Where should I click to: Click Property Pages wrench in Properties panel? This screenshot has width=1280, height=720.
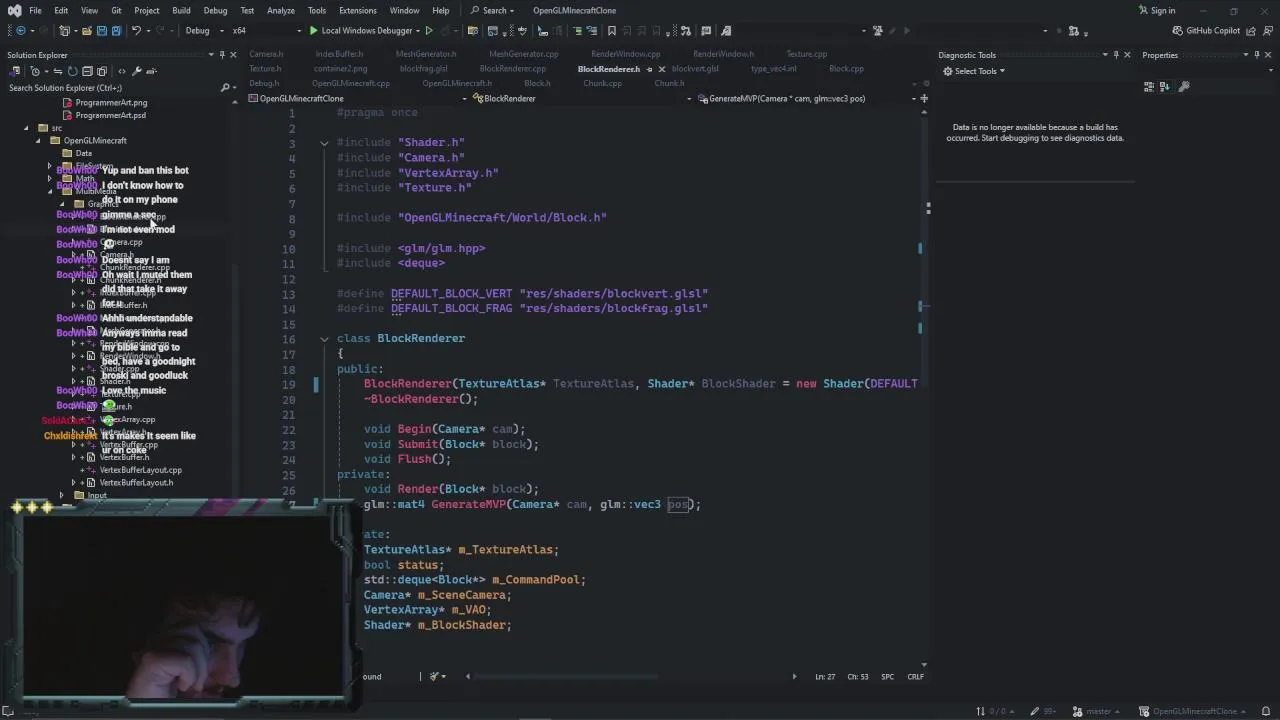(1184, 87)
